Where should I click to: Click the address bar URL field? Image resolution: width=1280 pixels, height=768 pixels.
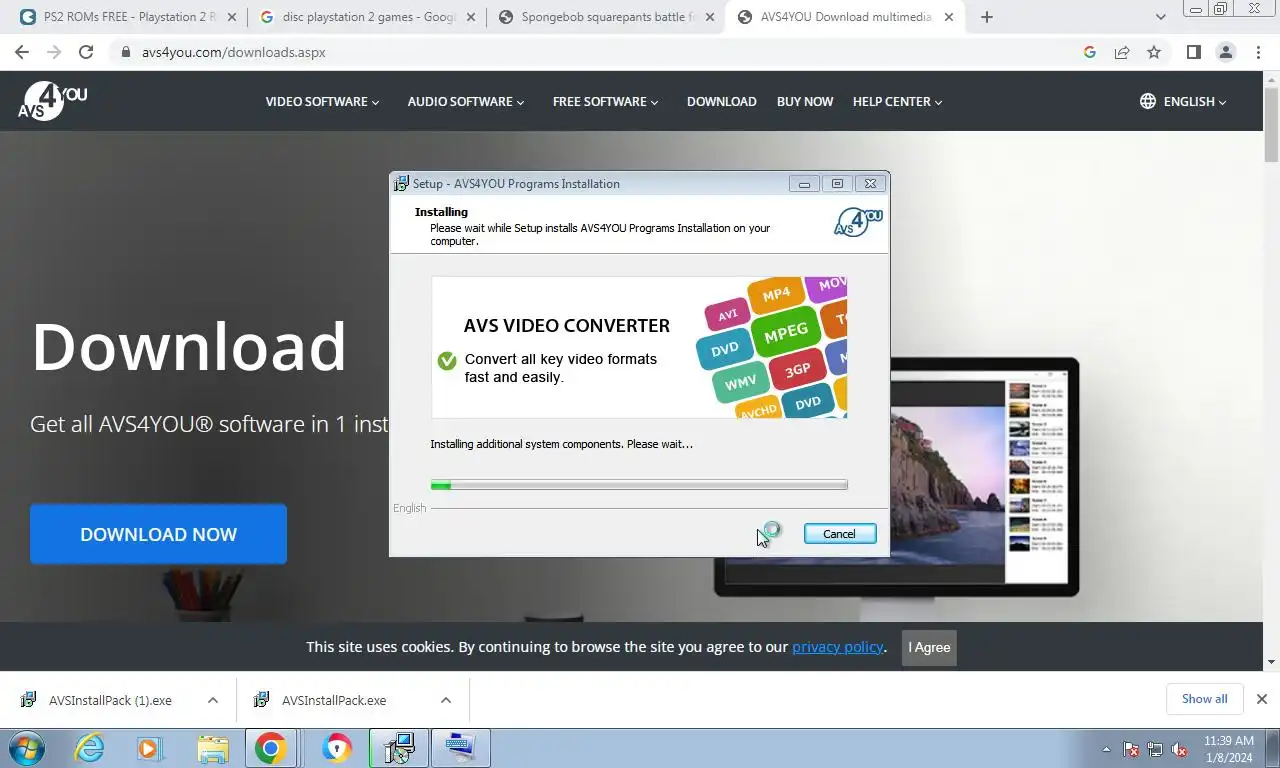[x=600, y=52]
